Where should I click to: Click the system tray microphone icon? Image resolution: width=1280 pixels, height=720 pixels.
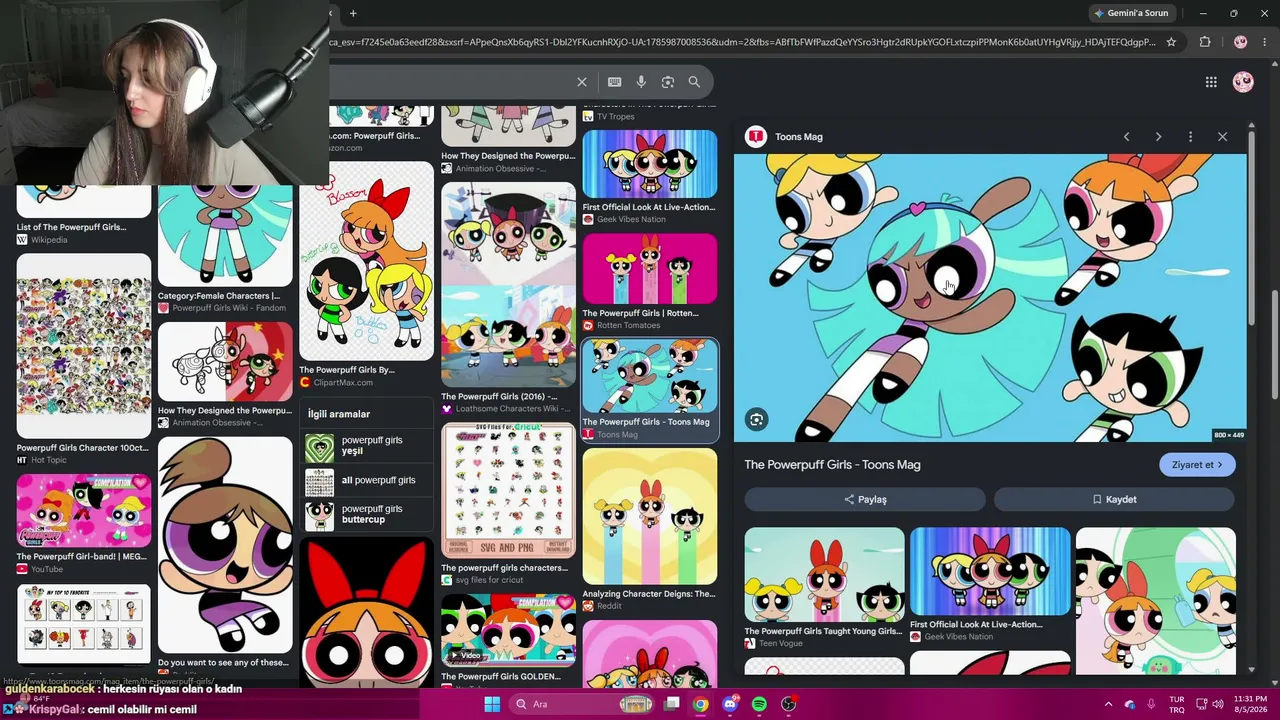[1151, 704]
